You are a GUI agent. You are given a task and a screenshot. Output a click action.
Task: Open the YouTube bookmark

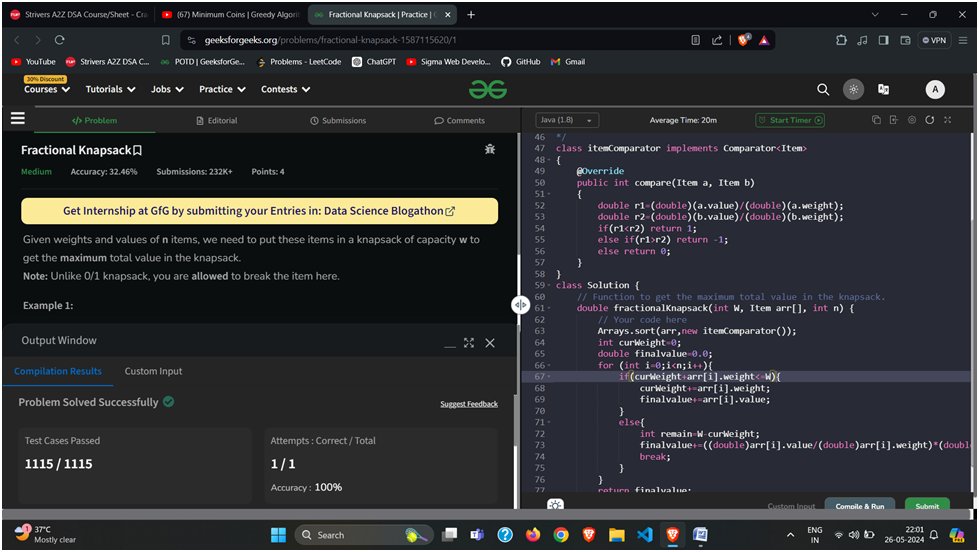(34, 62)
